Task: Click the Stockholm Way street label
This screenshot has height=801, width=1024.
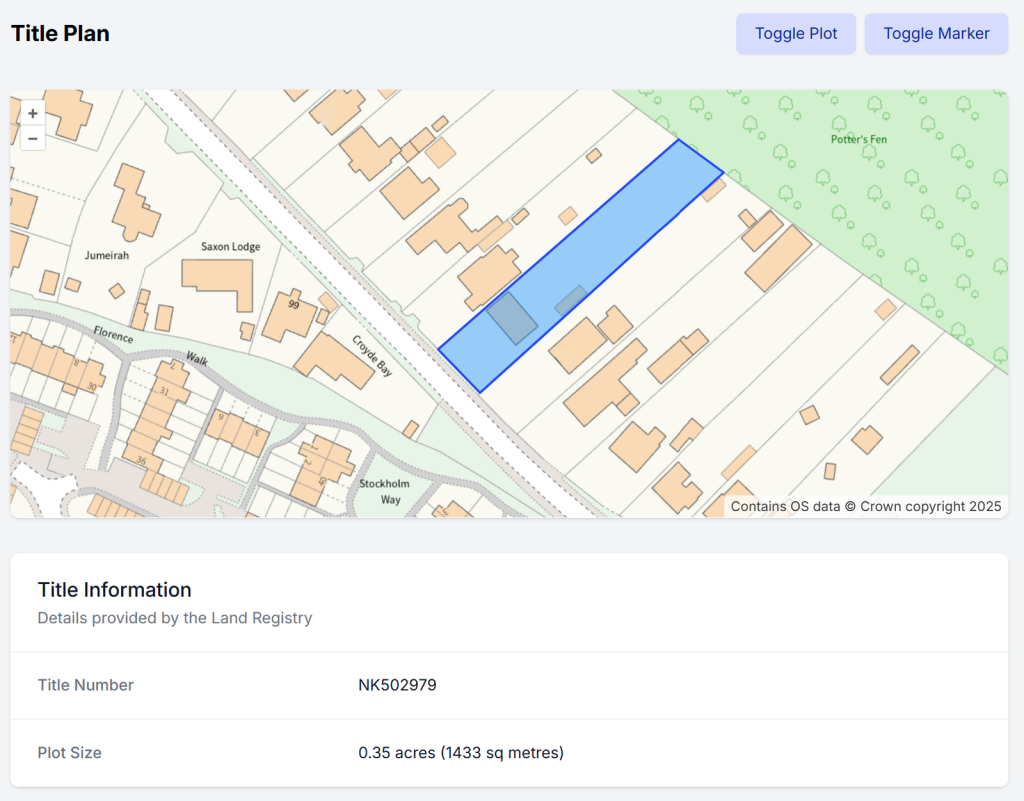Action: pyautogui.click(x=380, y=491)
